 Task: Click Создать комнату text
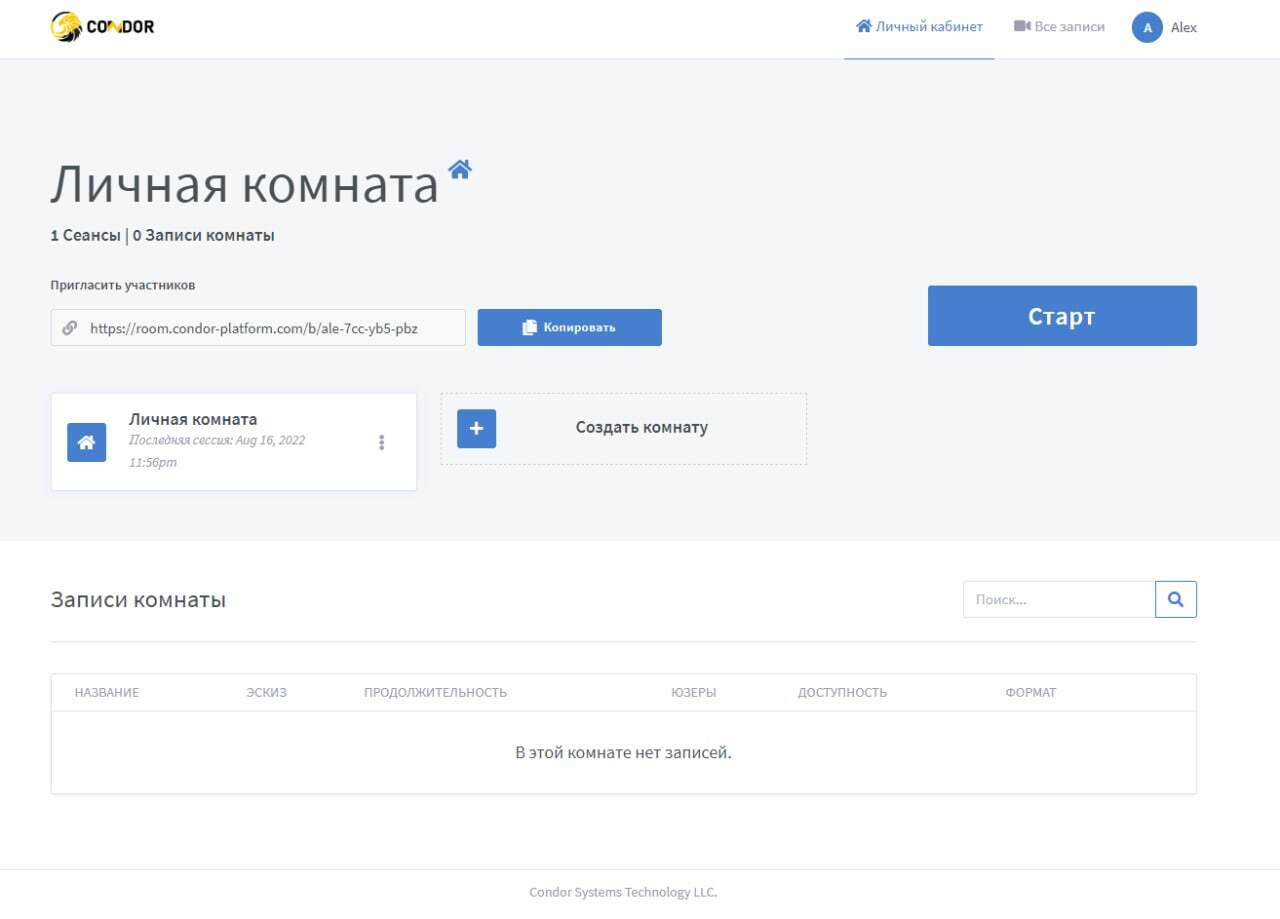pos(642,427)
